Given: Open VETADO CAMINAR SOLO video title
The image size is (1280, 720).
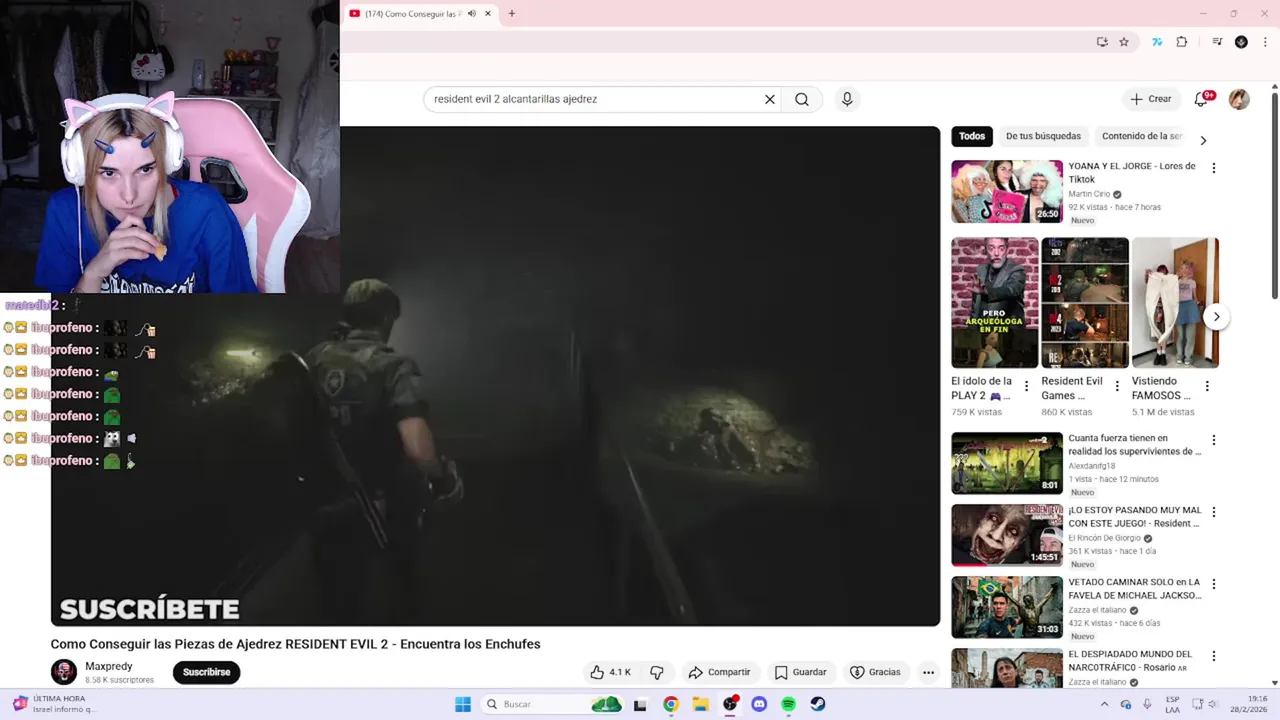Looking at the screenshot, I should (1134, 589).
